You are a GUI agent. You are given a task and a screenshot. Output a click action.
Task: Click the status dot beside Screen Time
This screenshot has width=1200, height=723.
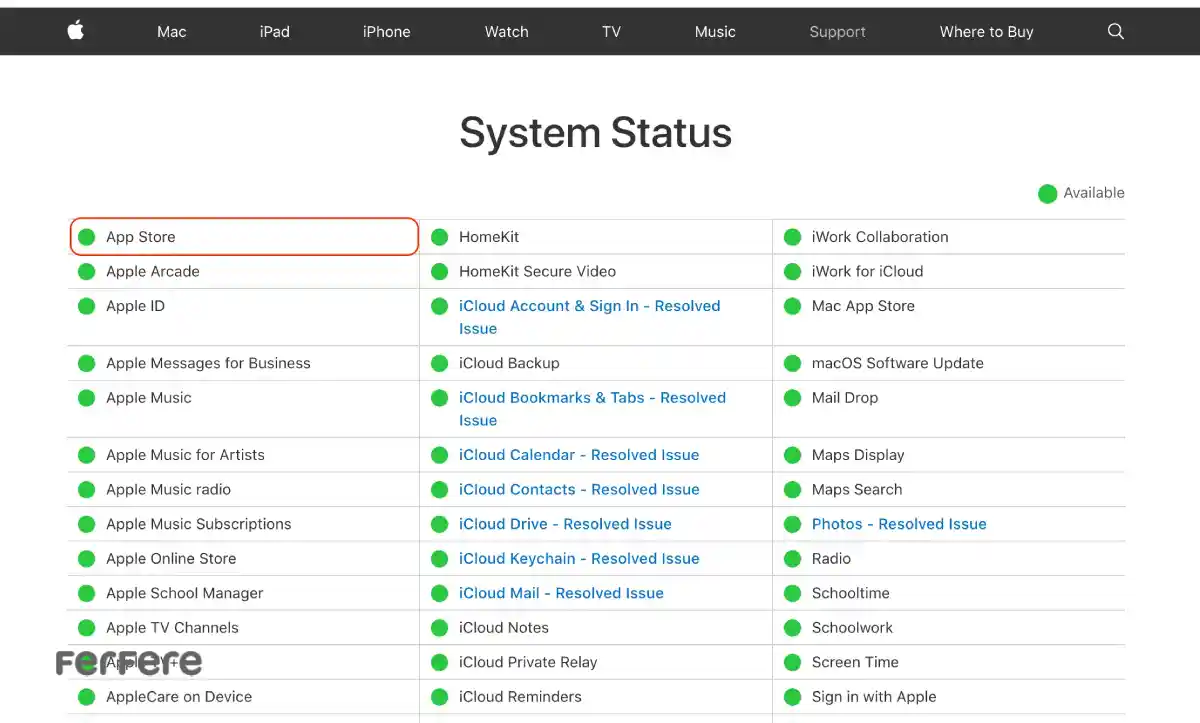[x=792, y=662]
